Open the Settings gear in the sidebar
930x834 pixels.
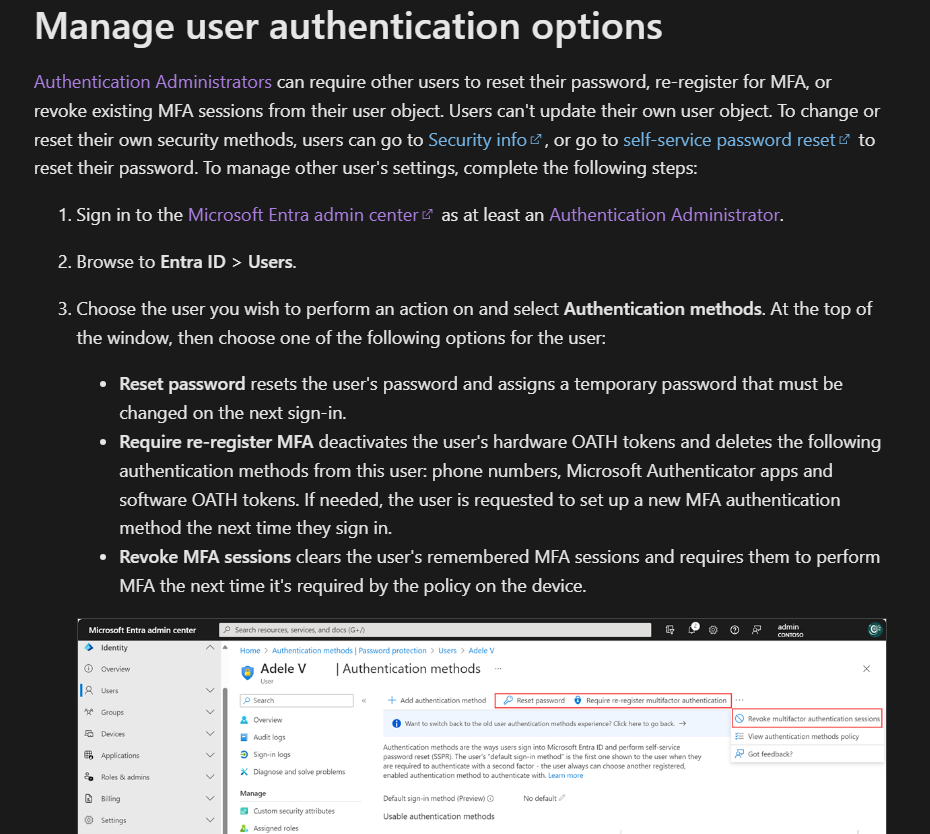[88, 820]
